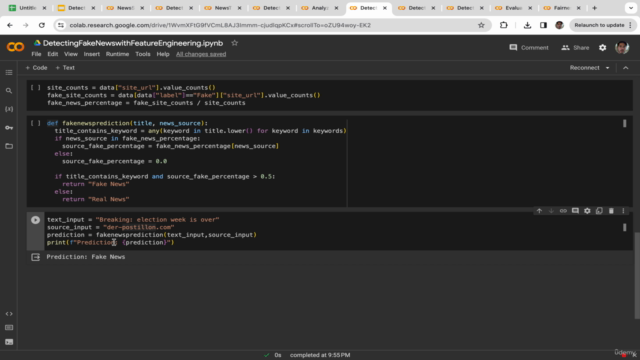This screenshot has height=360, width=640.
Task: Add a new Code cell
Action: 36,68
